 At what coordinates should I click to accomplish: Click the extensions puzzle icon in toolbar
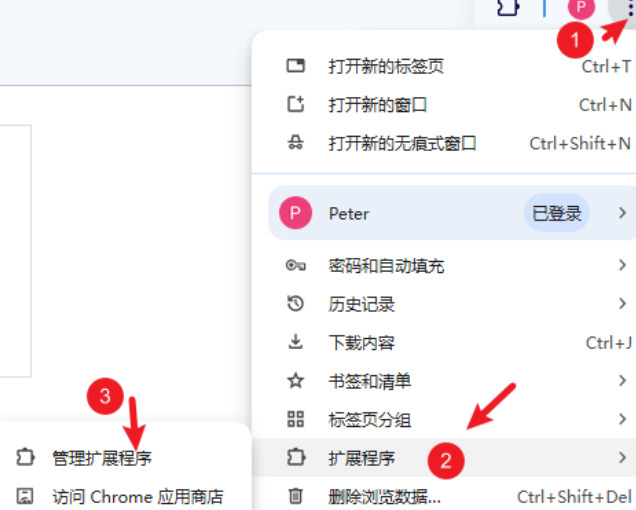tap(509, 7)
